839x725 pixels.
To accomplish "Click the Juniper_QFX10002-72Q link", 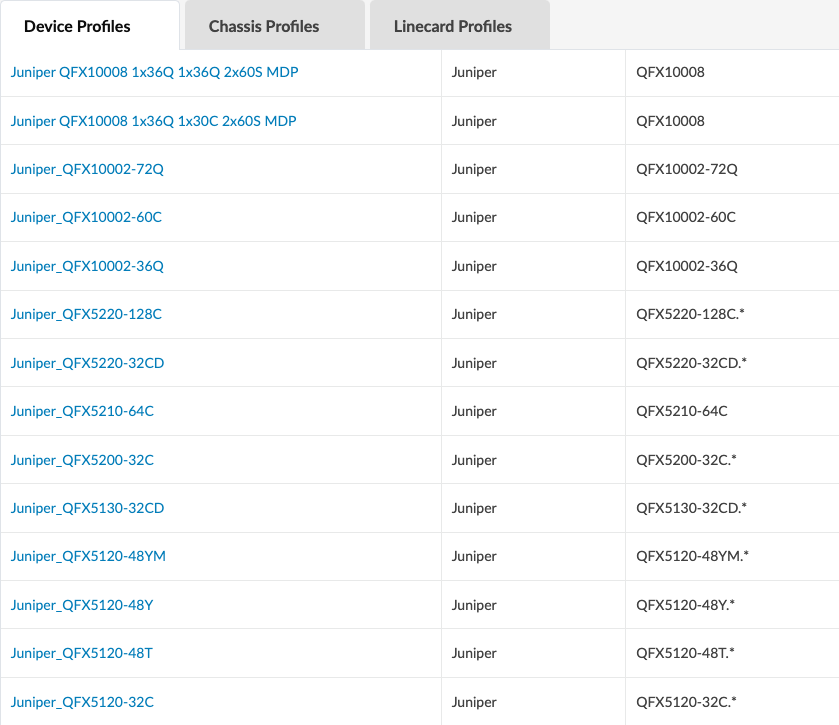I will (87, 169).
